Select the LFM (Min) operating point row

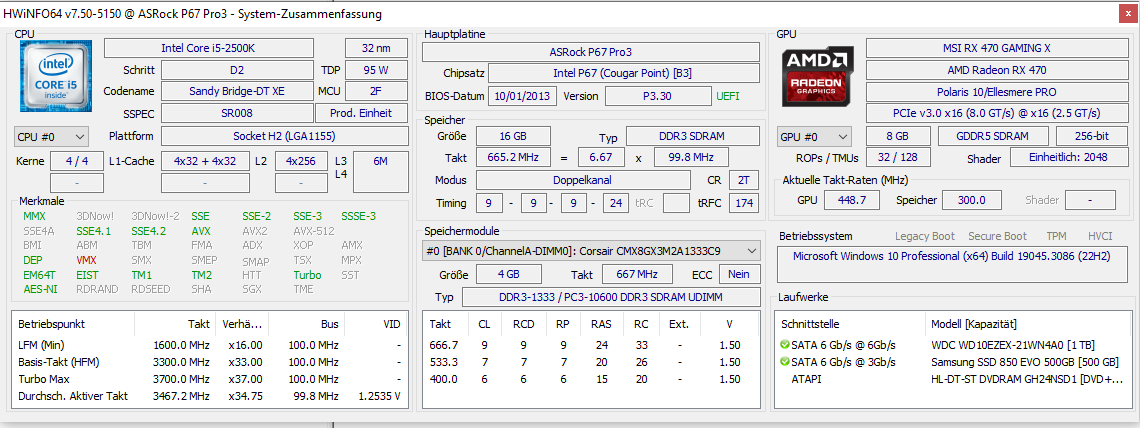(209, 345)
